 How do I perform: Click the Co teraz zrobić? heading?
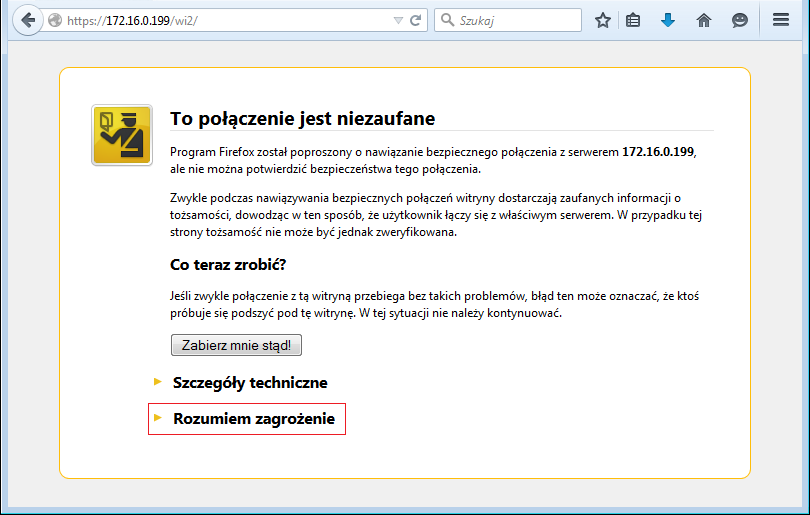click(228, 264)
